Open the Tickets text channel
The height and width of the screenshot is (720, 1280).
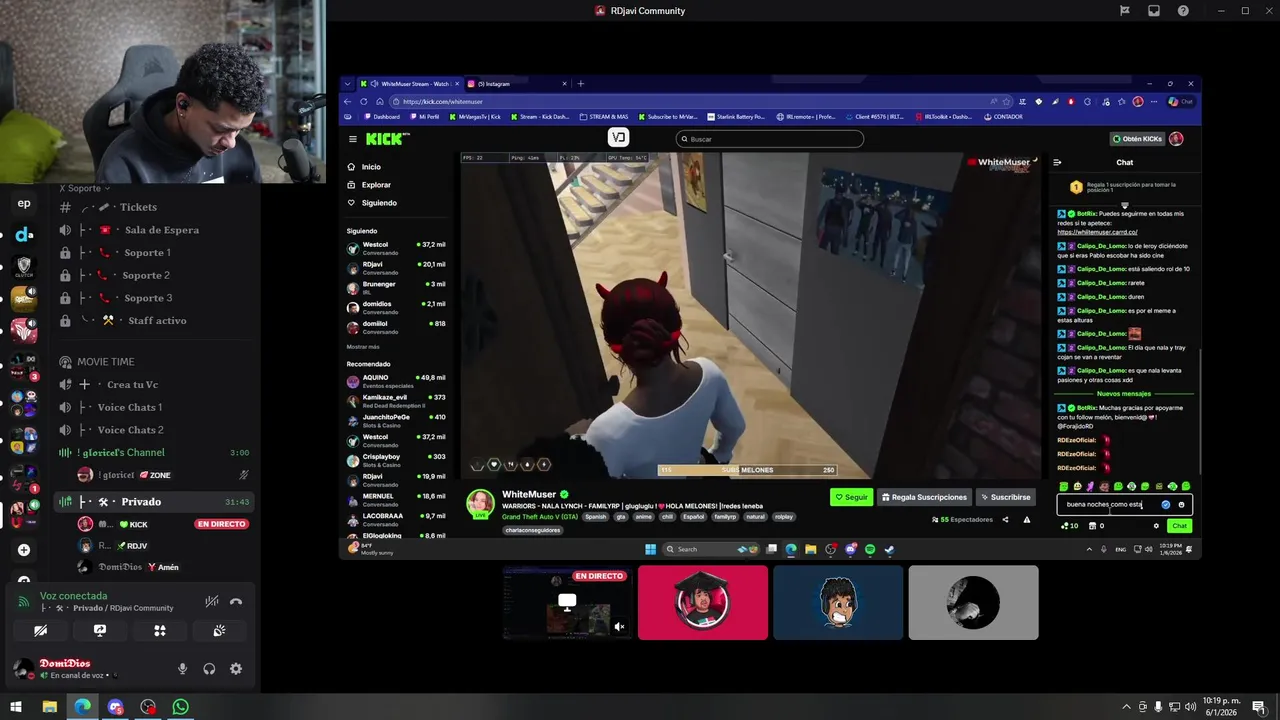tap(155, 207)
